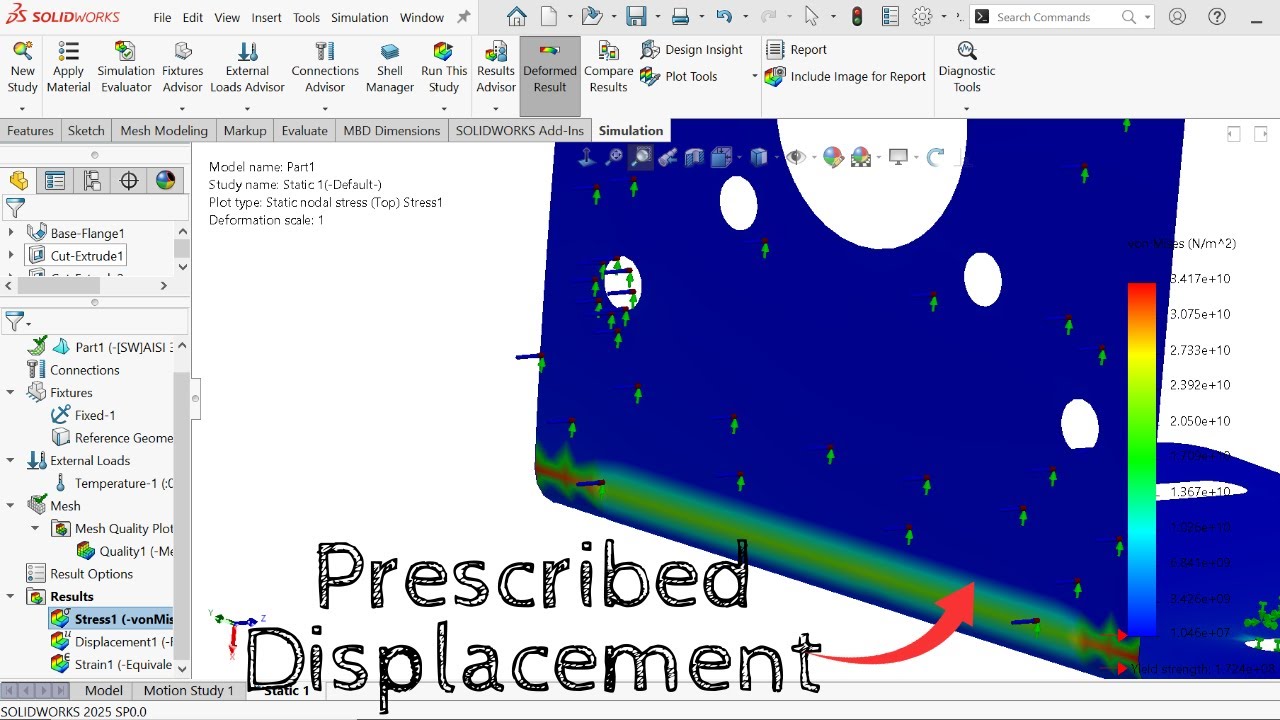This screenshot has height=720, width=1280.
Task: Open External Loads Advisor
Action: coord(247,67)
